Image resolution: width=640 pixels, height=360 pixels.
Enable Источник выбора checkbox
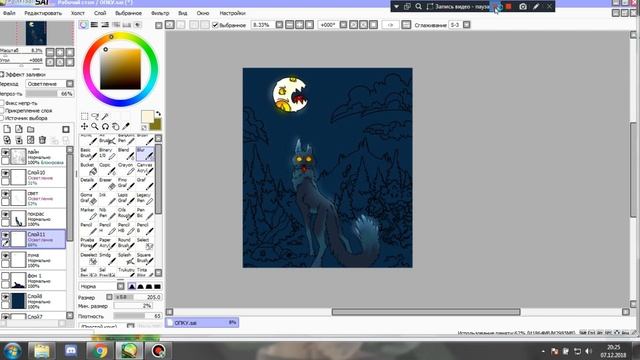[2, 118]
